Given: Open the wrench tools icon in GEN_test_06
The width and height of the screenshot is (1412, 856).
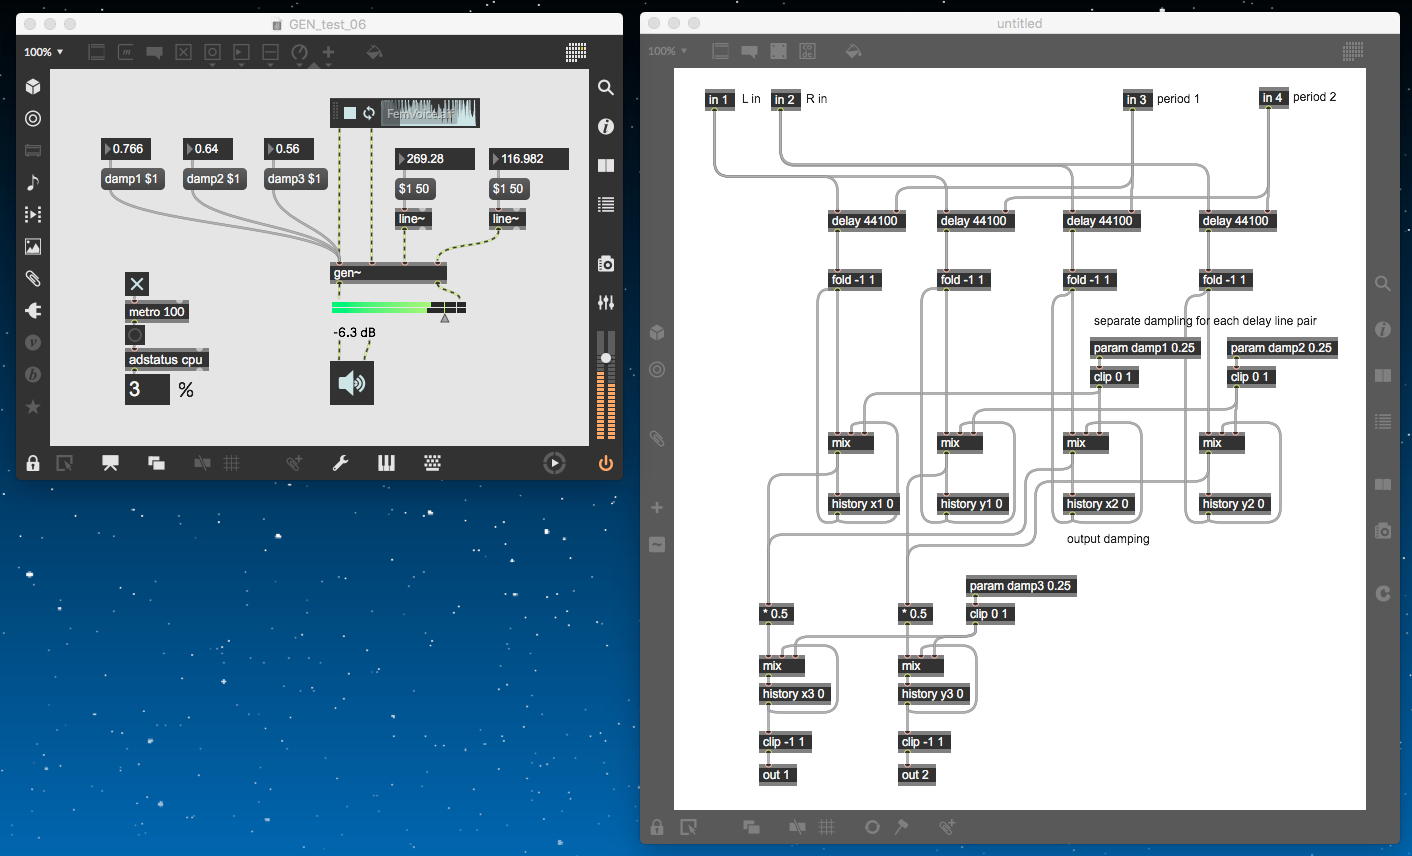Looking at the screenshot, I should pyautogui.click(x=341, y=463).
